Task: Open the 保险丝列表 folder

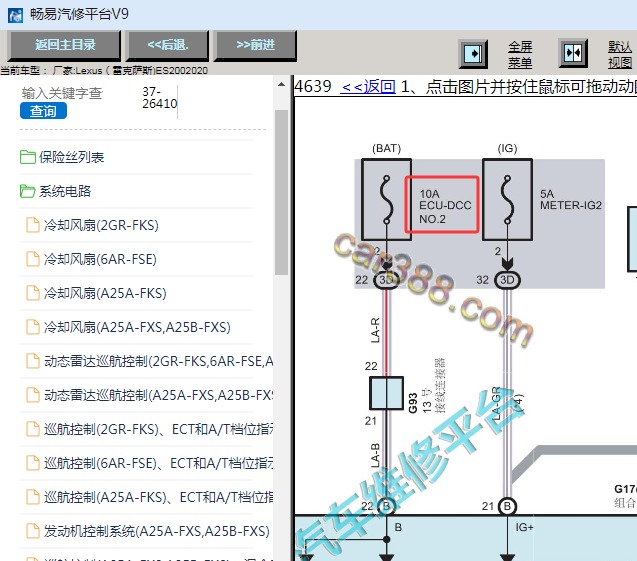Action: tap(72, 157)
